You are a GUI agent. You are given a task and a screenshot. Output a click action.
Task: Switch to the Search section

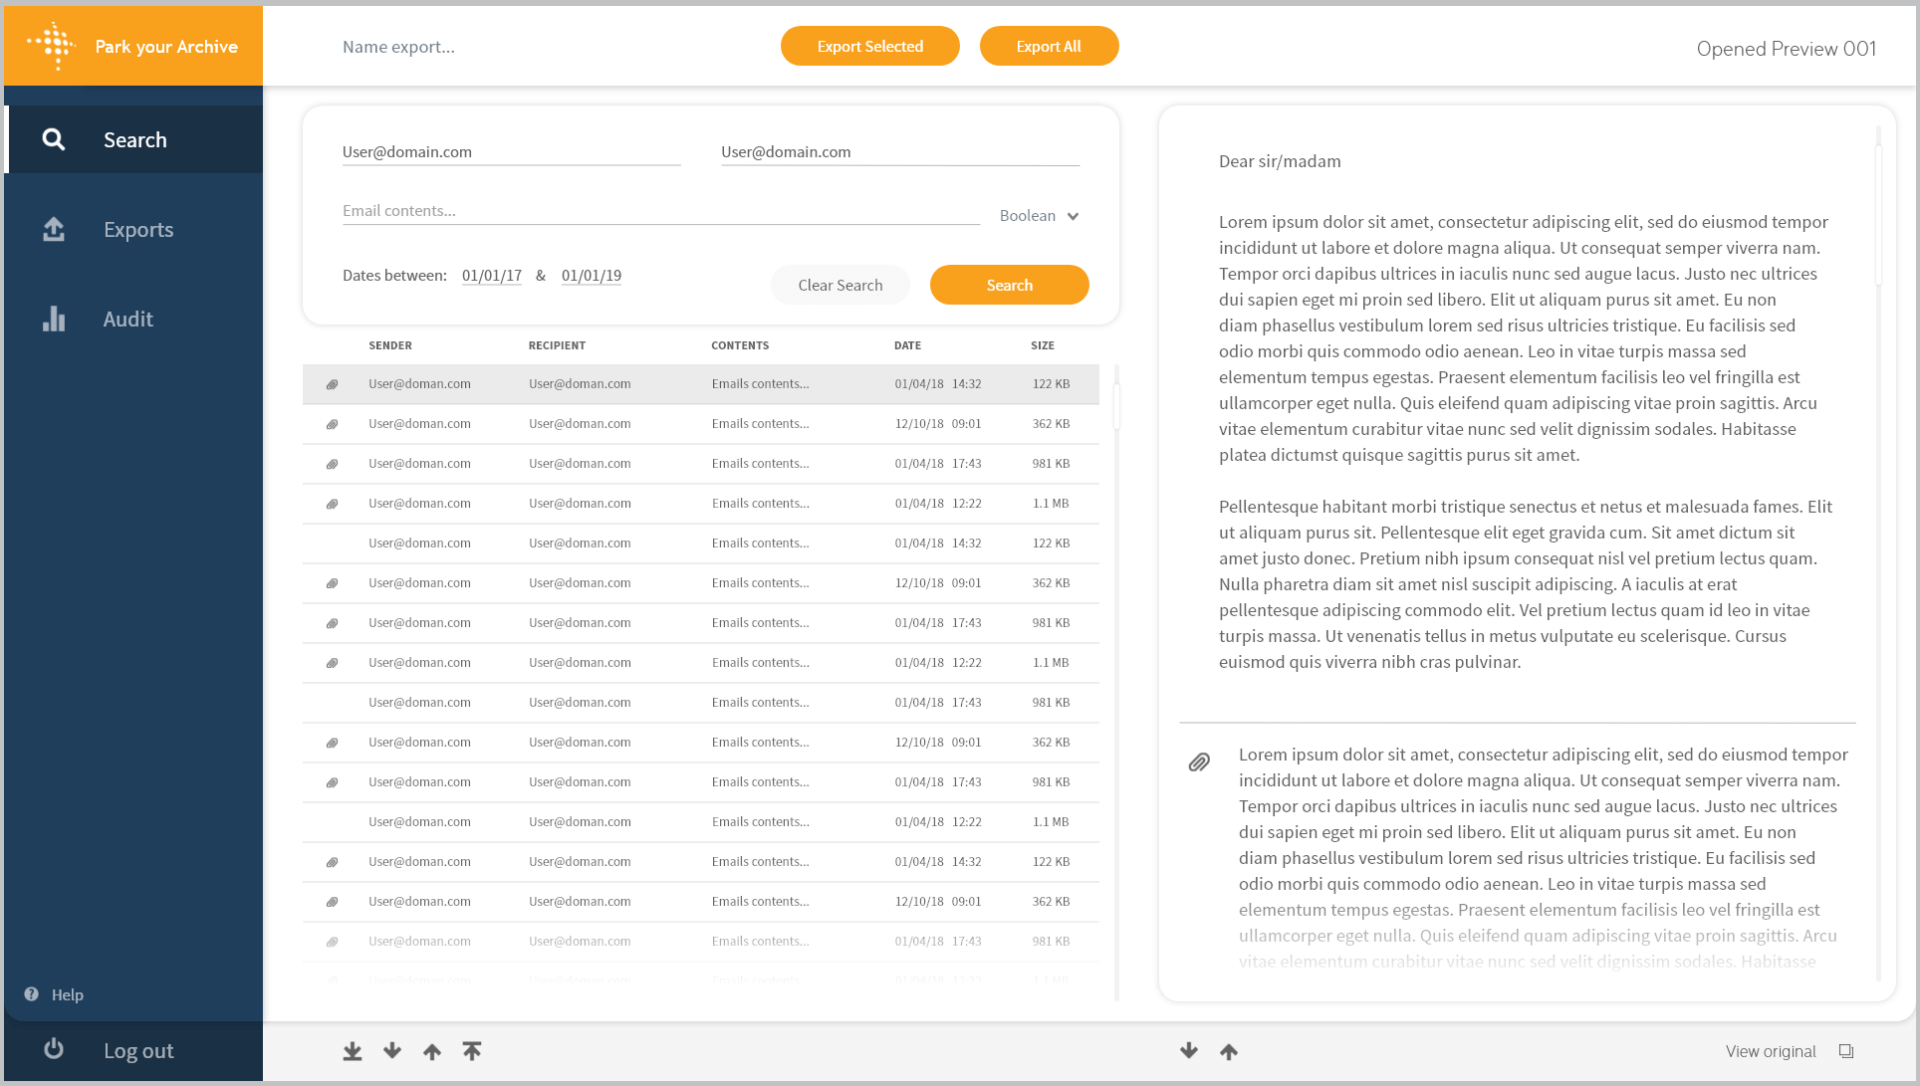click(x=134, y=139)
